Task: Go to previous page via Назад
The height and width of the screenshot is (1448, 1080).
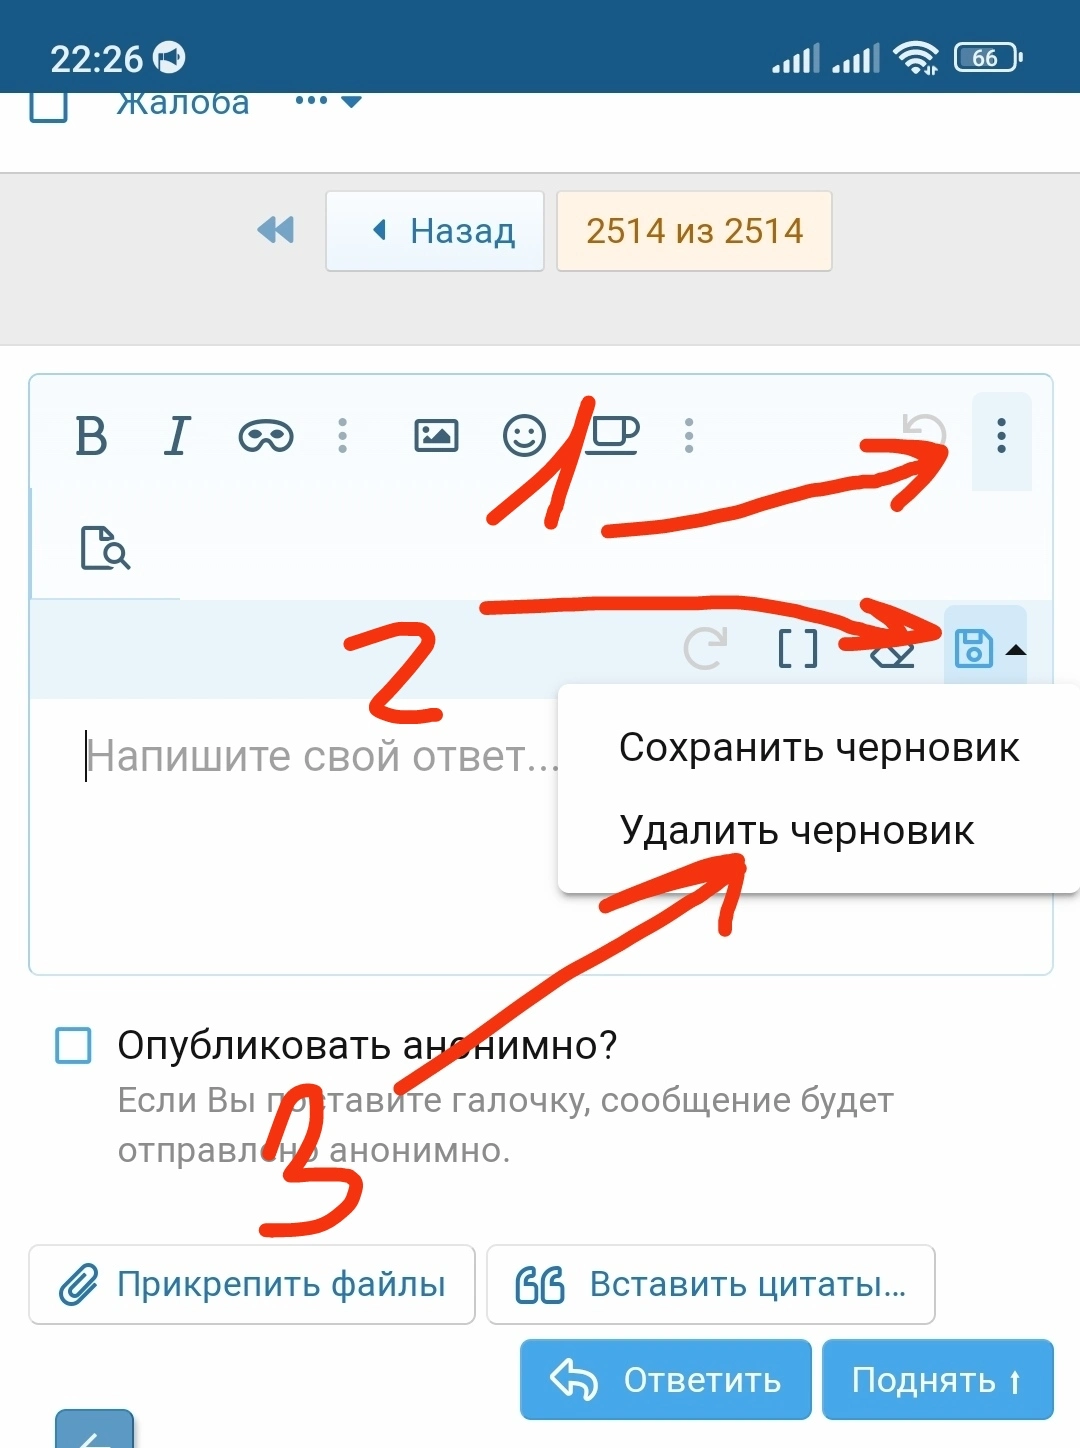Action: [435, 231]
